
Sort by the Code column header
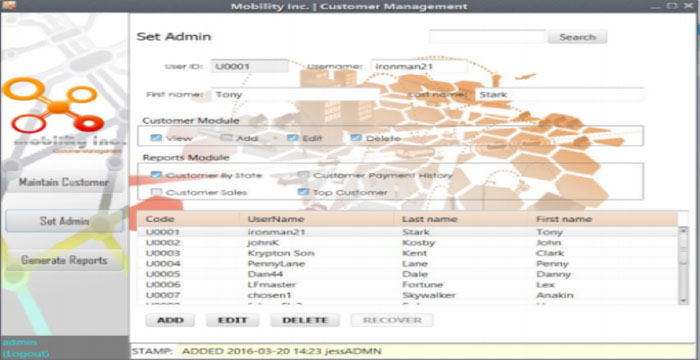(x=188, y=219)
